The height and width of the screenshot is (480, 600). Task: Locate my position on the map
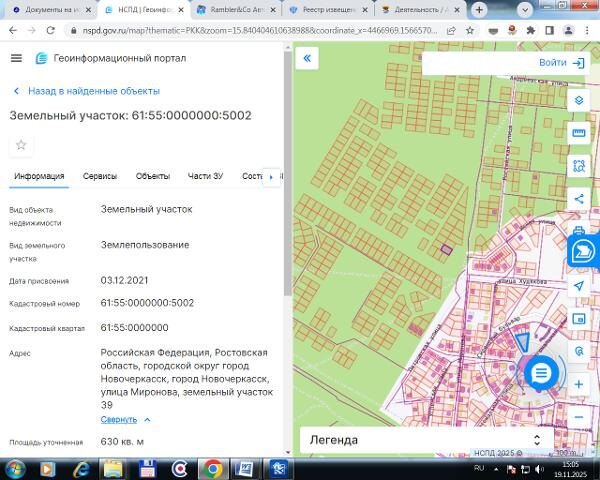[579, 286]
